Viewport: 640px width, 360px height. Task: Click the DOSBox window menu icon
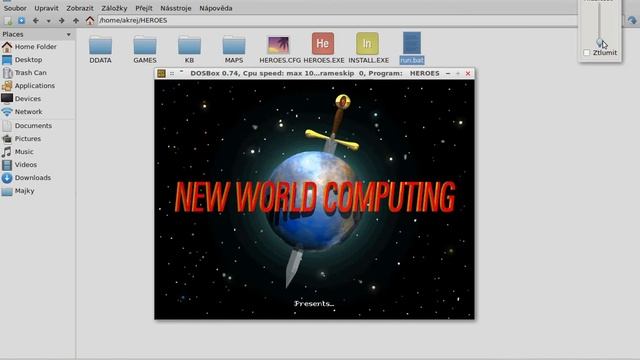161,73
